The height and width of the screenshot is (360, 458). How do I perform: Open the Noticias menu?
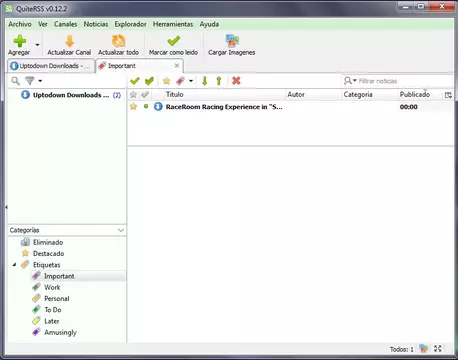[96, 24]
